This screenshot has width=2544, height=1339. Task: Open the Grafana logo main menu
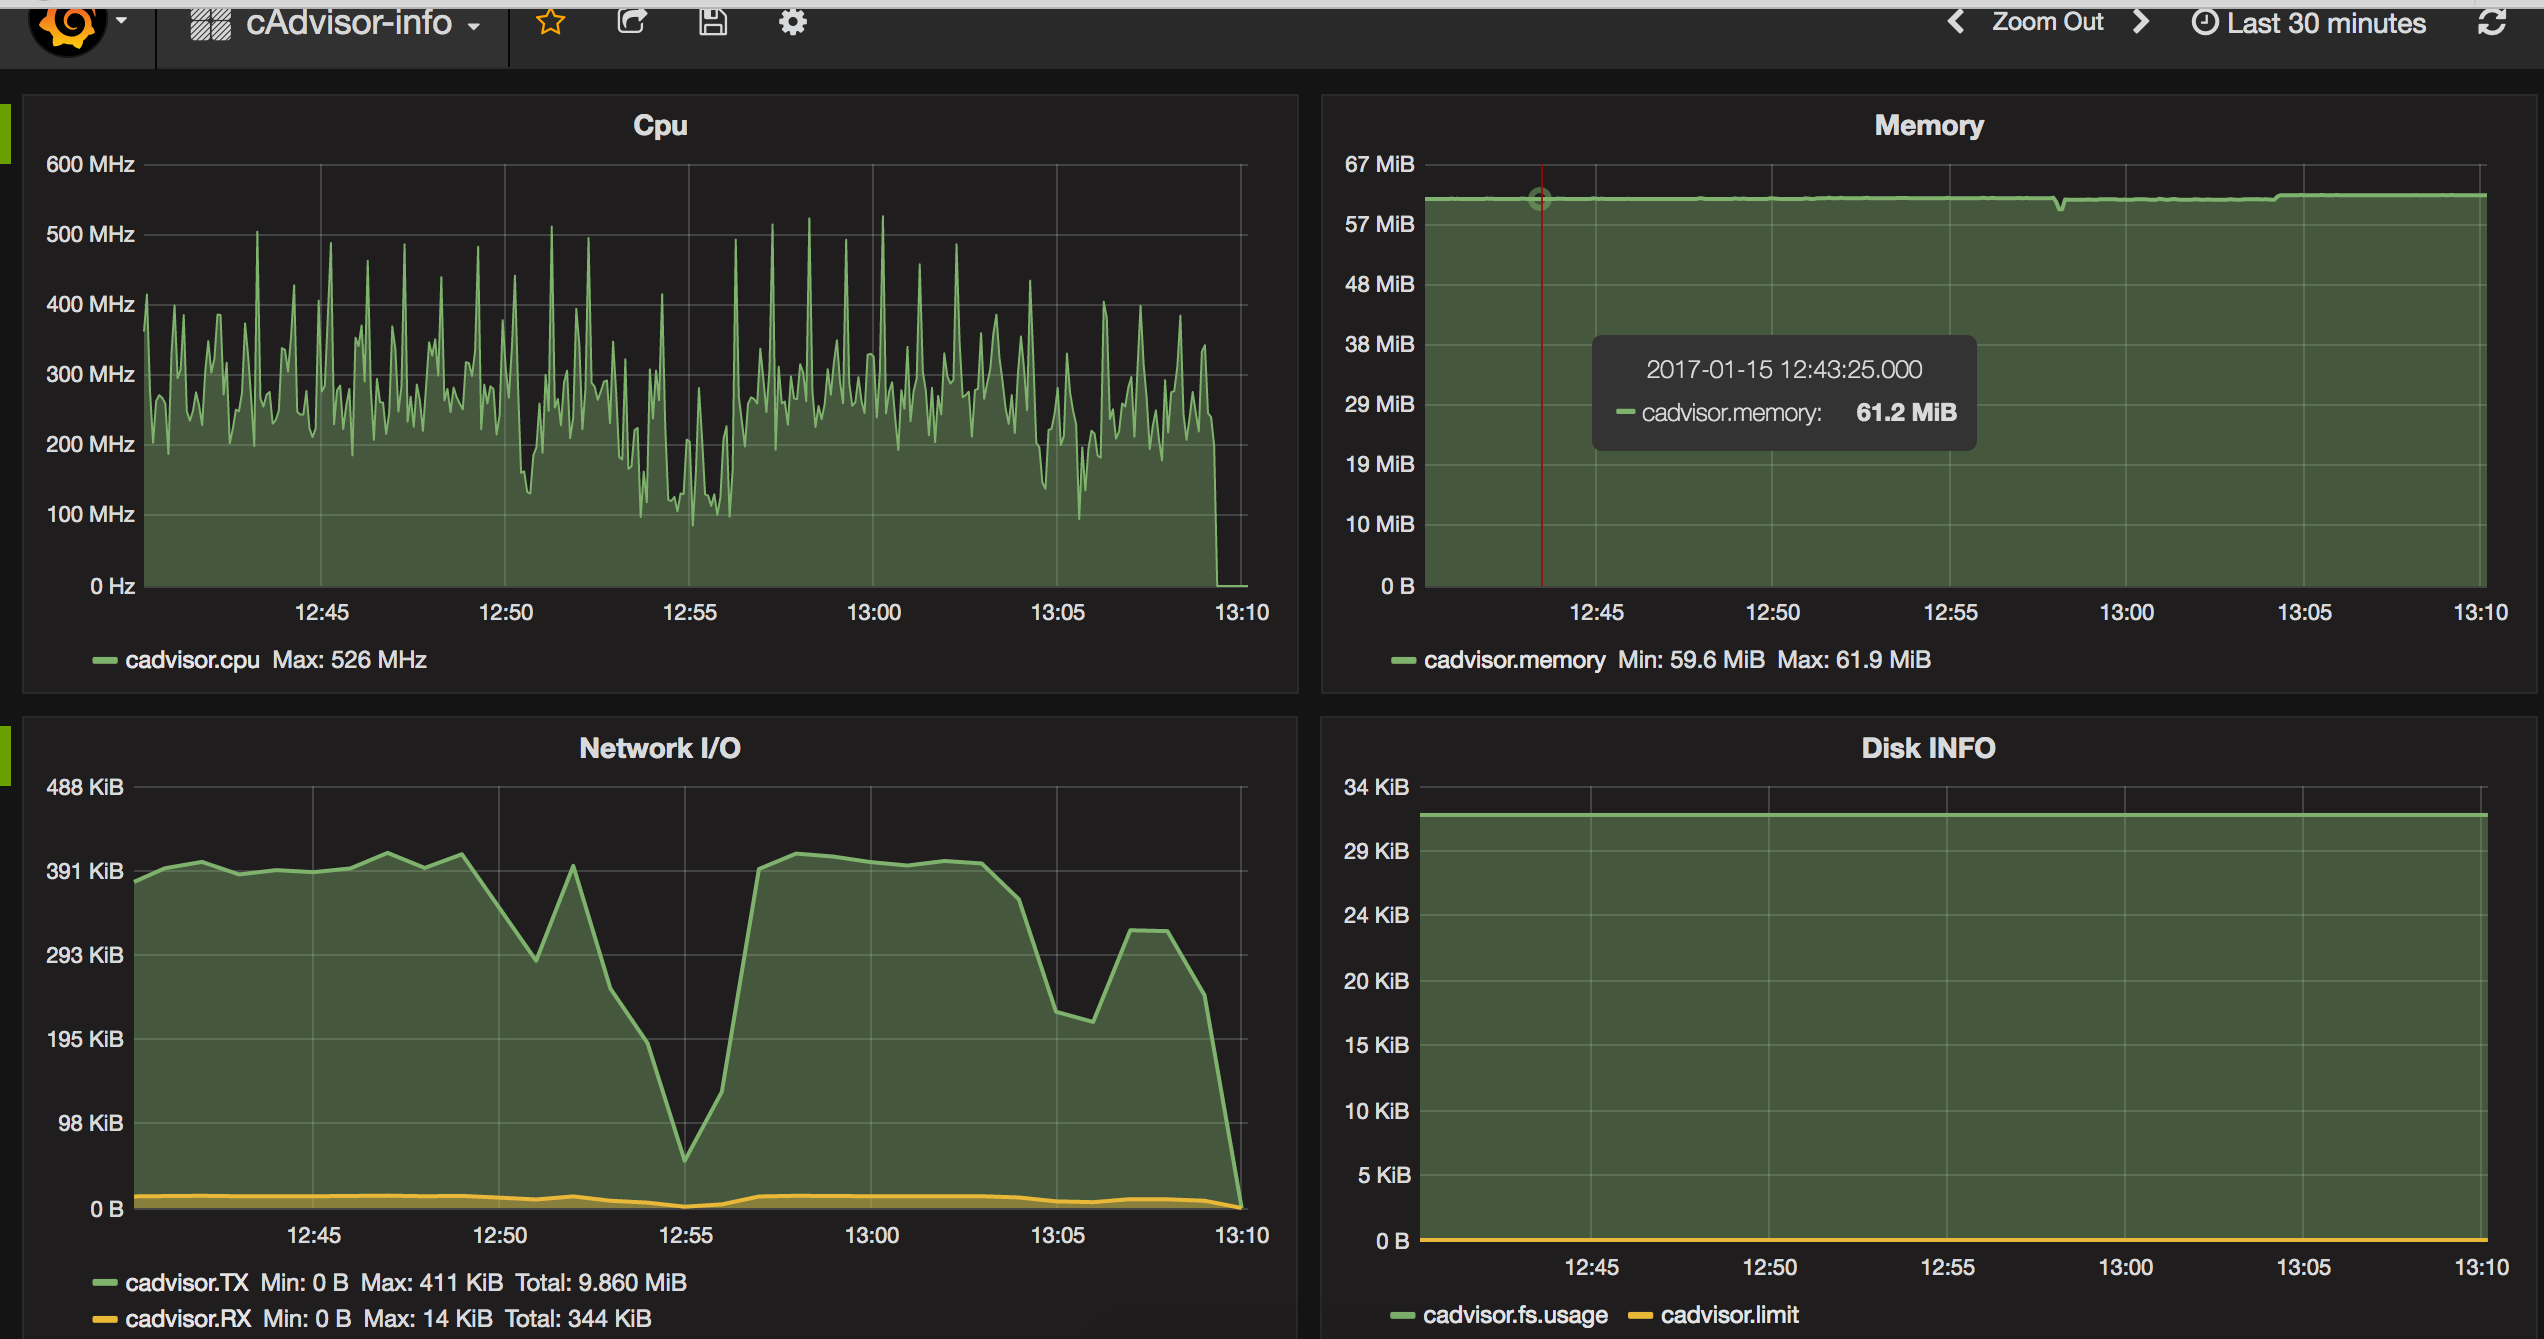click(67, 25)
